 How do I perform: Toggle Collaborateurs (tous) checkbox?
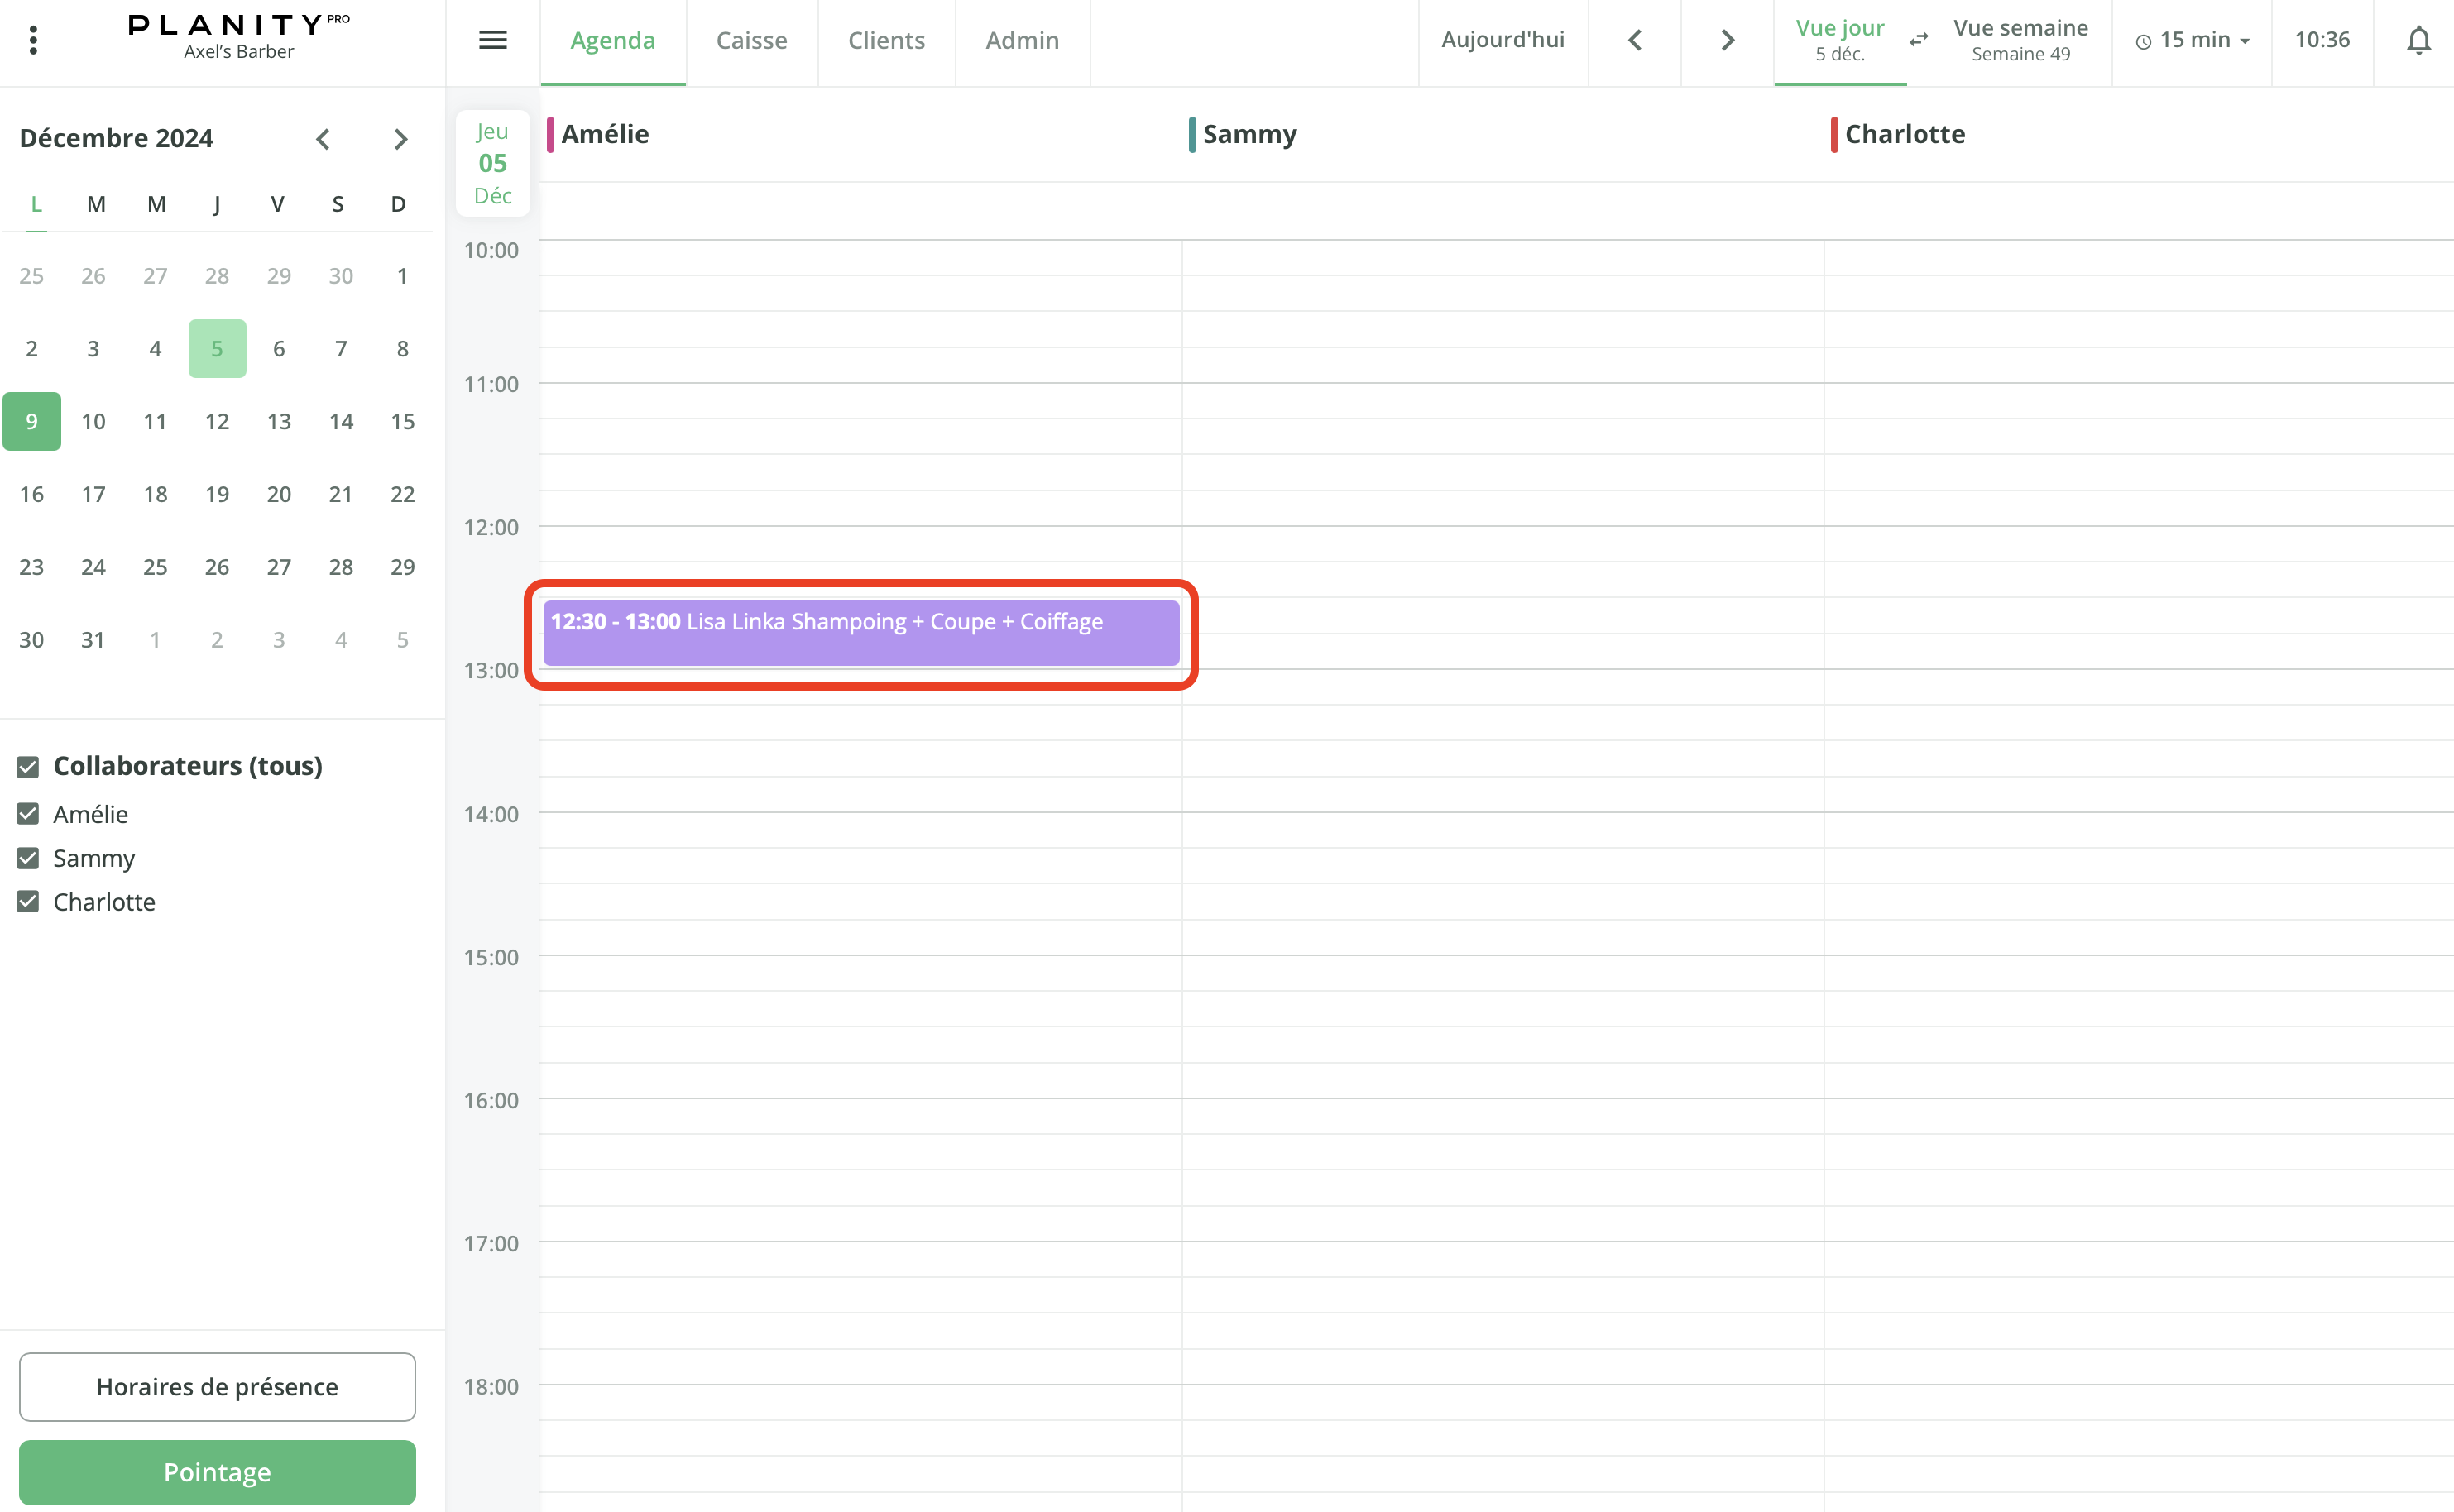[x=28, y=767]
